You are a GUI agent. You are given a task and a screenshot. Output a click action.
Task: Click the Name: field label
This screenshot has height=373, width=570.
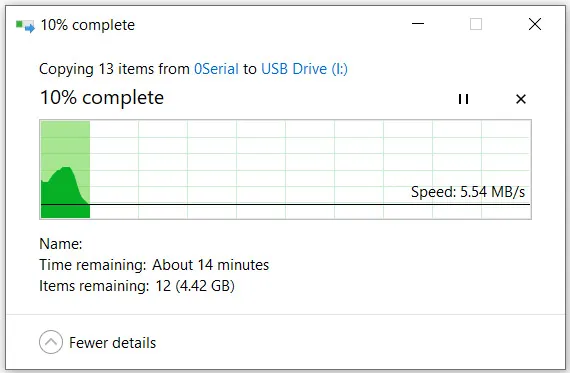coord(61,244)
